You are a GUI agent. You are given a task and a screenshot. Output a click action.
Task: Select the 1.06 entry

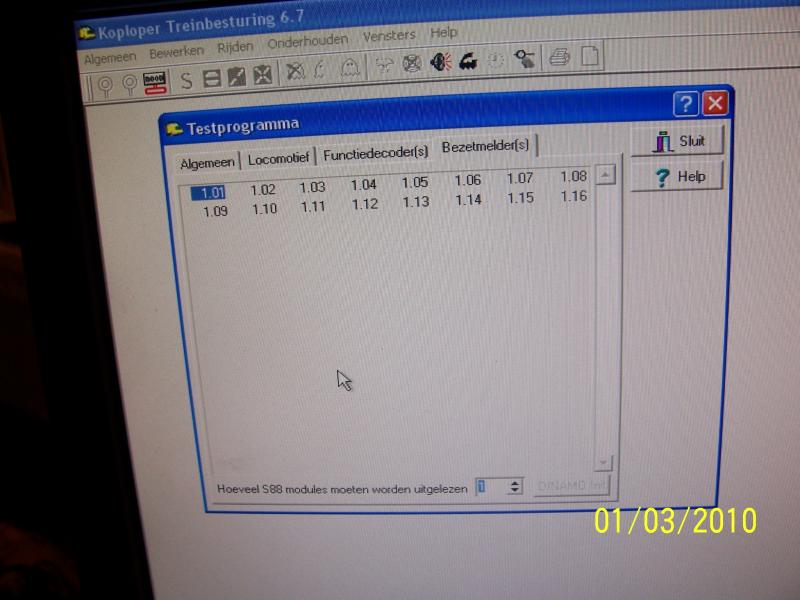(x=468, y=181)
